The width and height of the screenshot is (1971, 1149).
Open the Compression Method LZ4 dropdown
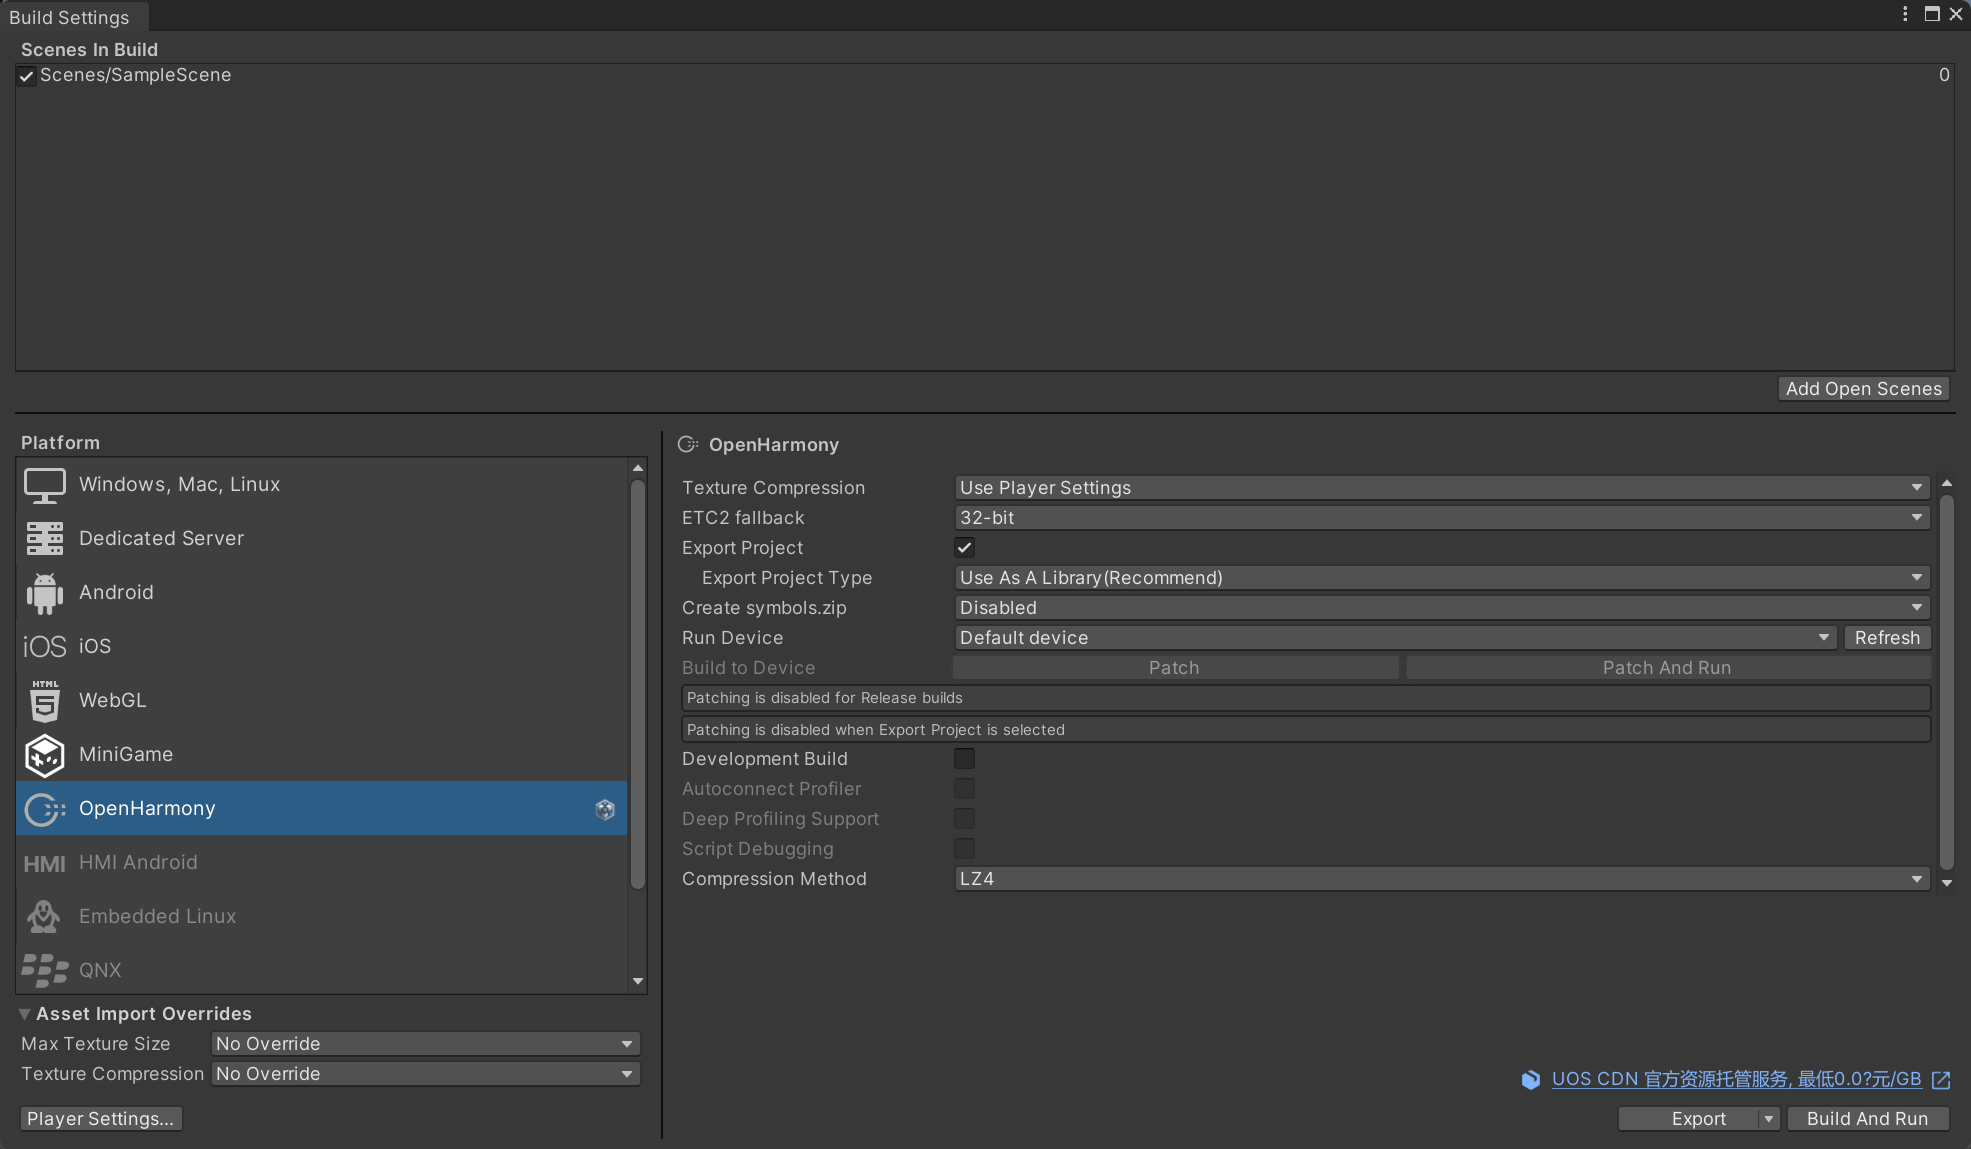point(1442,879)
